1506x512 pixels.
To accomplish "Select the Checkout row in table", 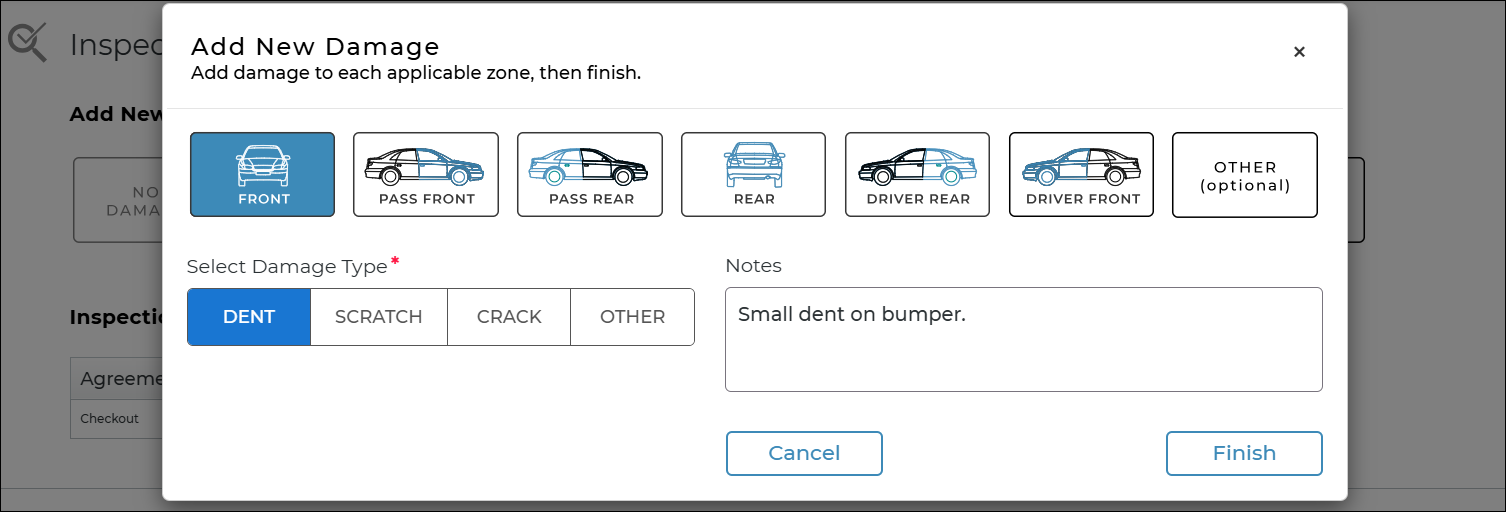I will pyautogui.click(x=112, y=419).
